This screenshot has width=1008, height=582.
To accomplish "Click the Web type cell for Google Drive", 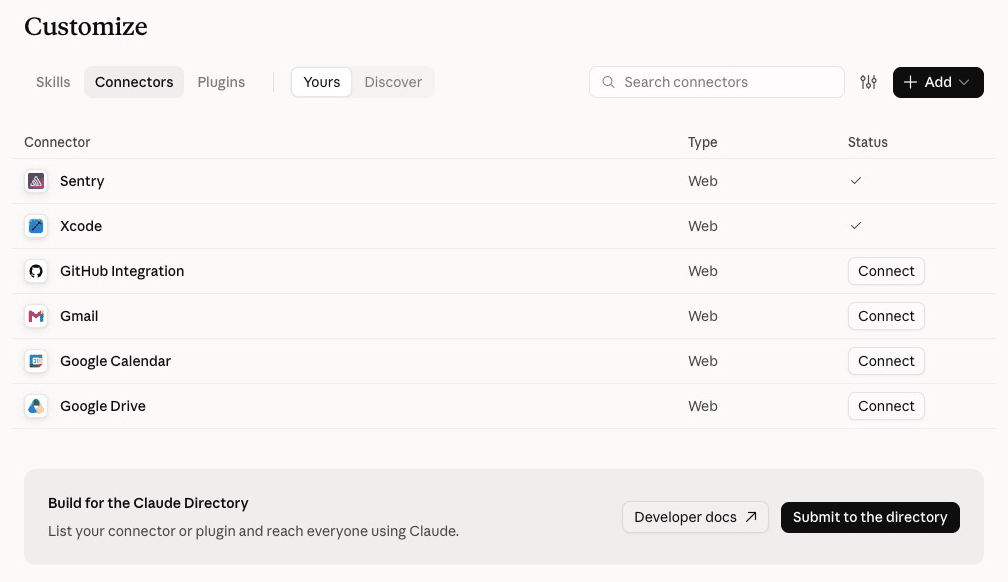I will click(x=703, y=406).
